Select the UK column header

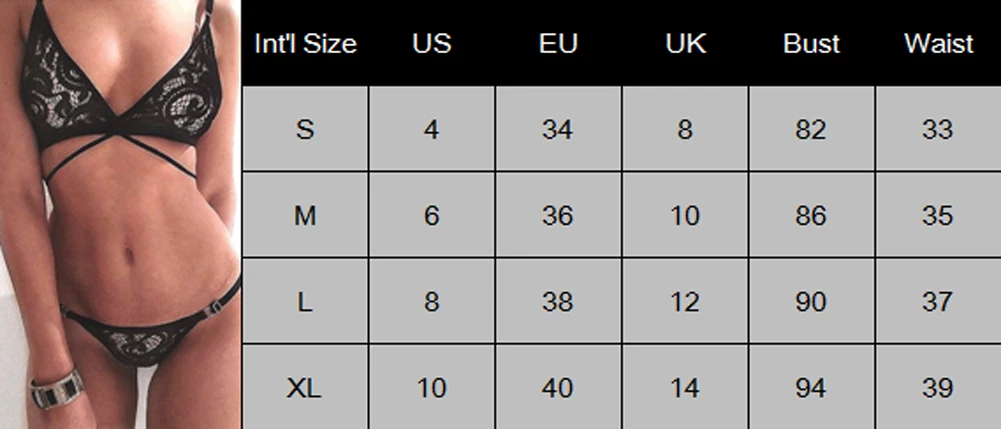point(685,43)
